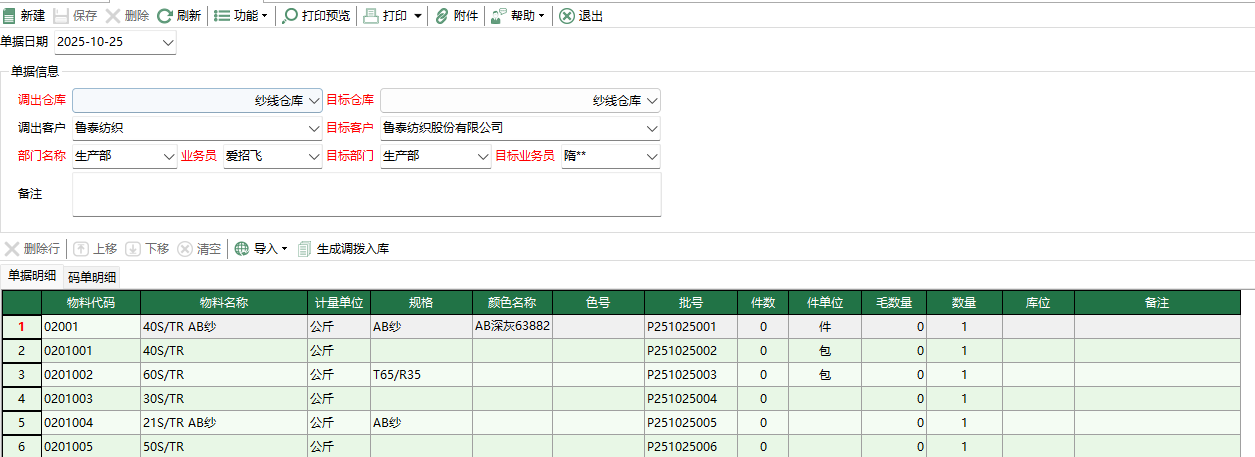The height and width of the screenshot is (457, 1255).
Task: Open the 目标业务员 dropdown
Action: 652,156
